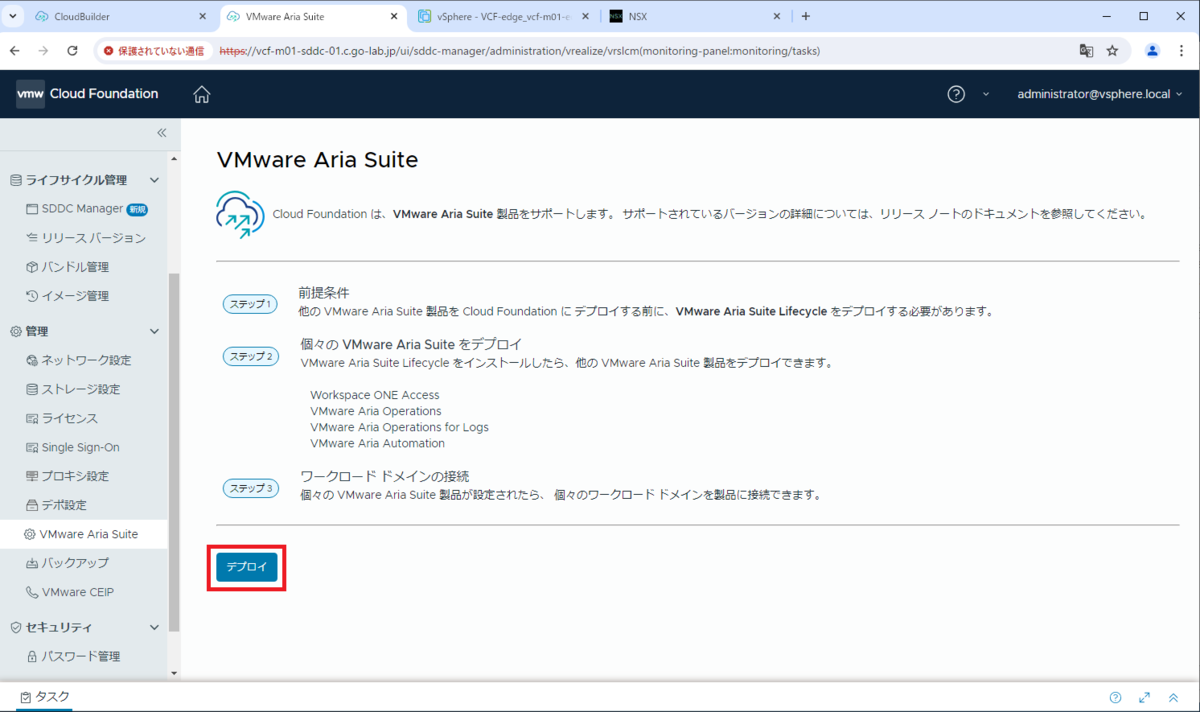The width and height of the screenshot is (1200, 712).
Task: Open デポ設定 in sidebar
Action: point(57,505)
